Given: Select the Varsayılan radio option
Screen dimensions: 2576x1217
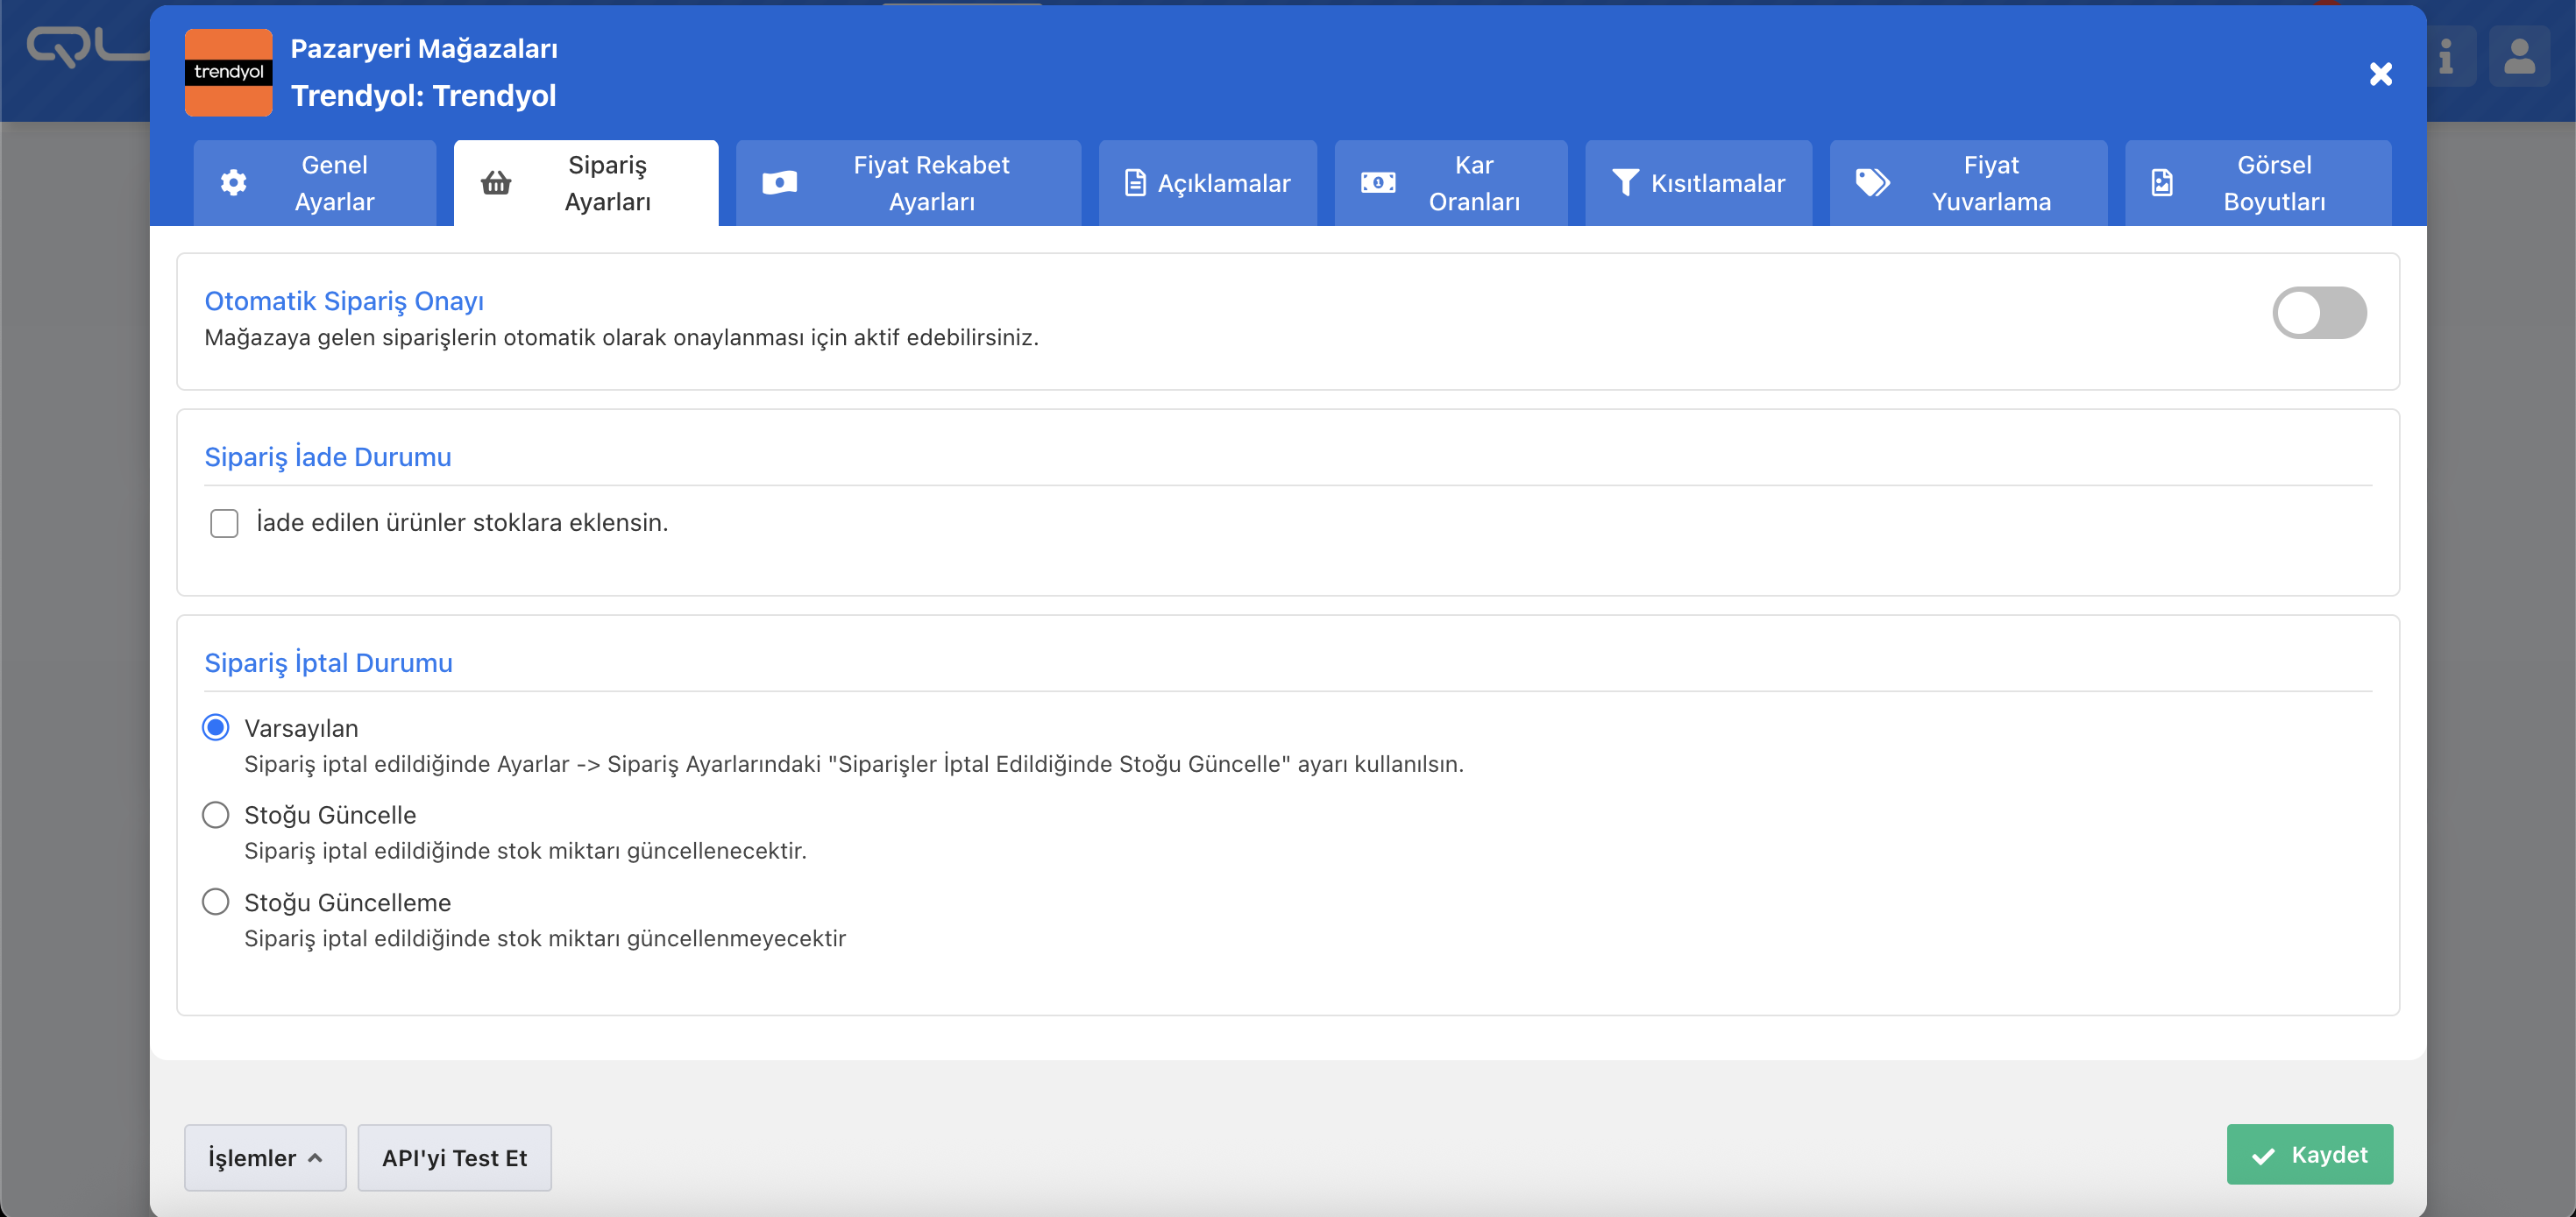Looking at the screenshot, I should pos(216,728).
